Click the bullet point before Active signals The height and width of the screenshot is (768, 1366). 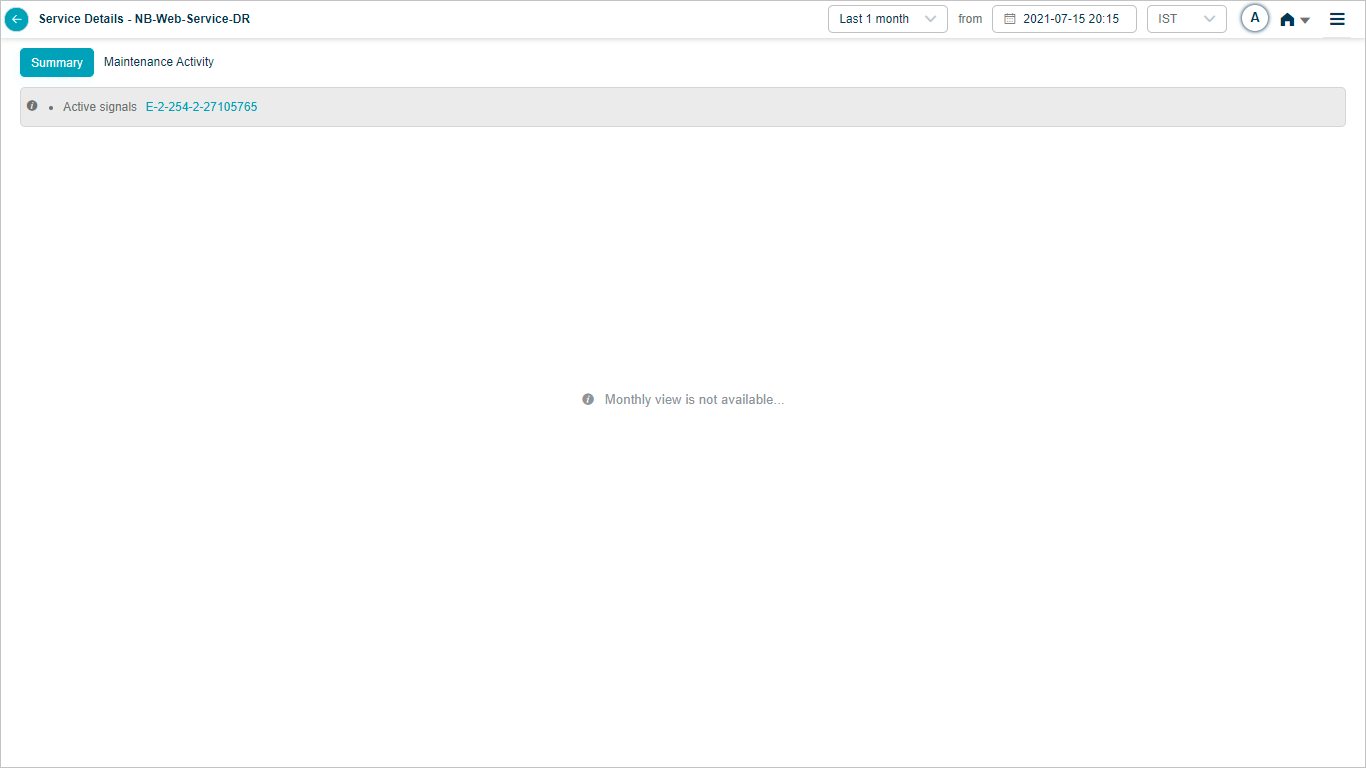(x=51, y=107)
